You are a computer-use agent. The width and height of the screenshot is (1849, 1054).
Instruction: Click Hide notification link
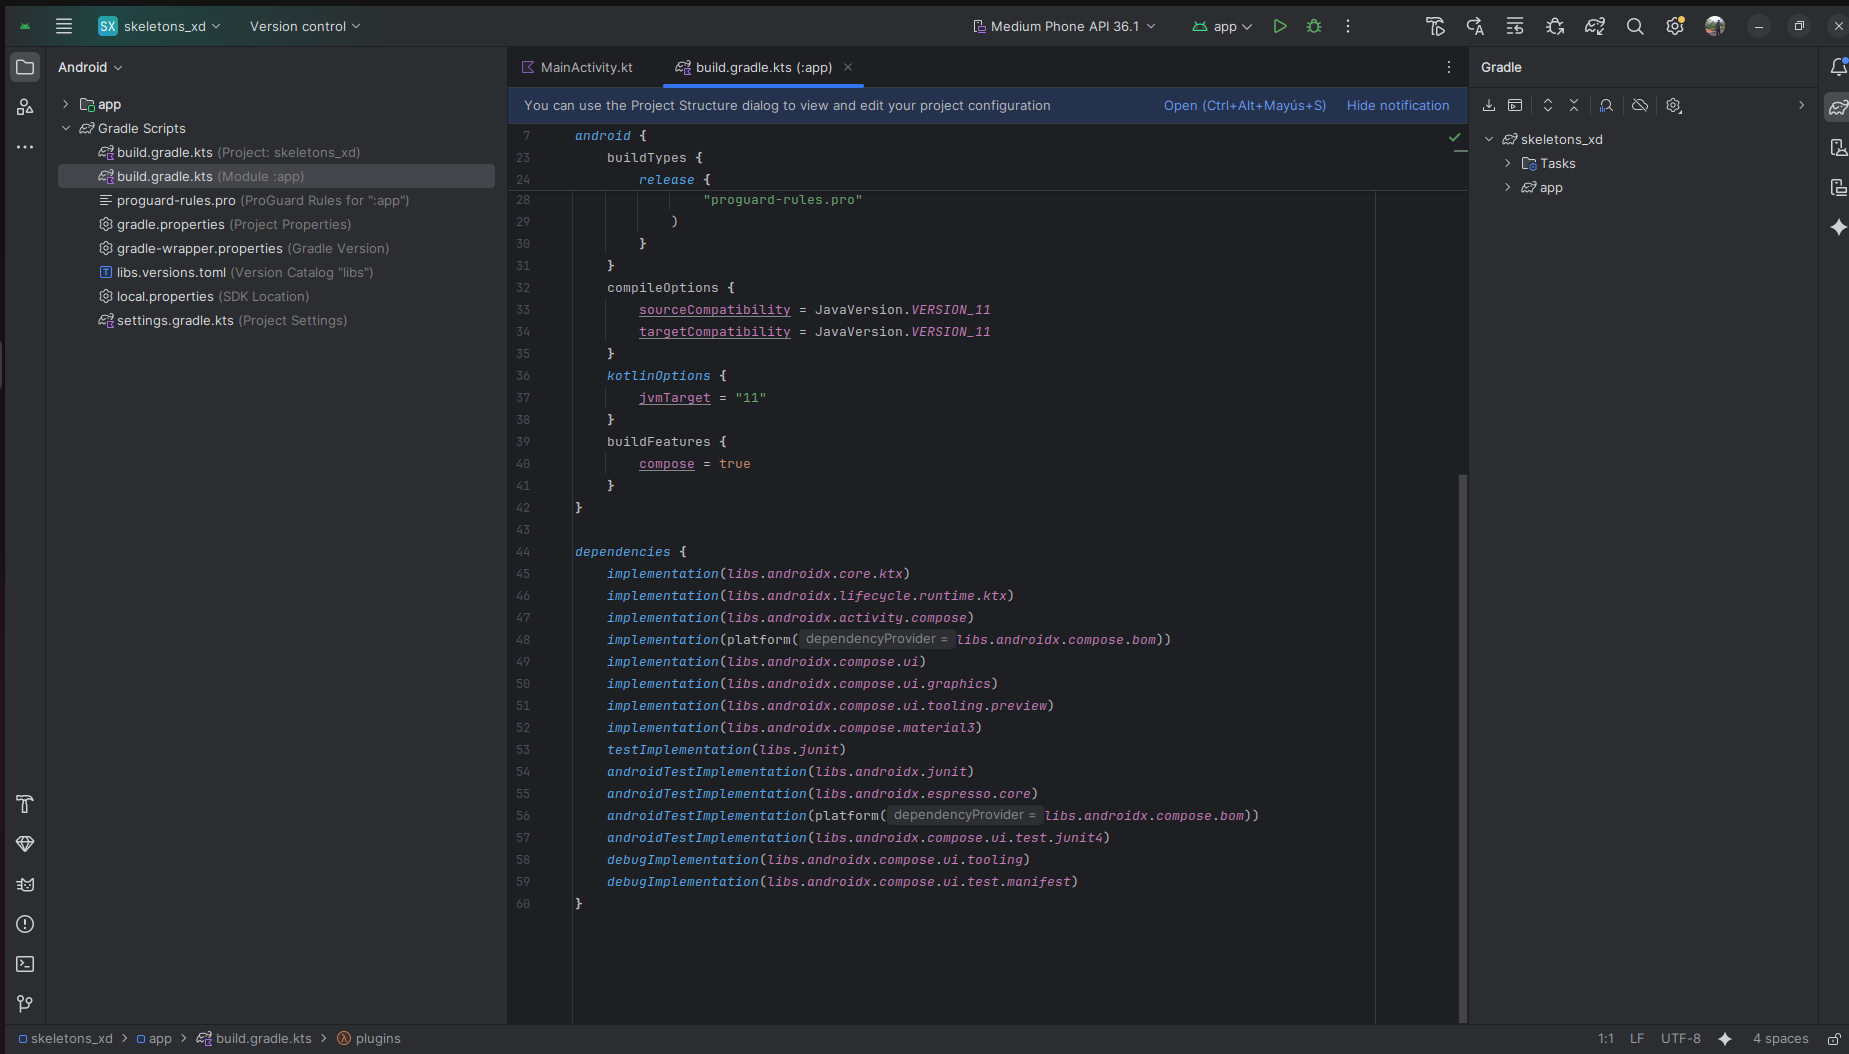(1398, 105)
